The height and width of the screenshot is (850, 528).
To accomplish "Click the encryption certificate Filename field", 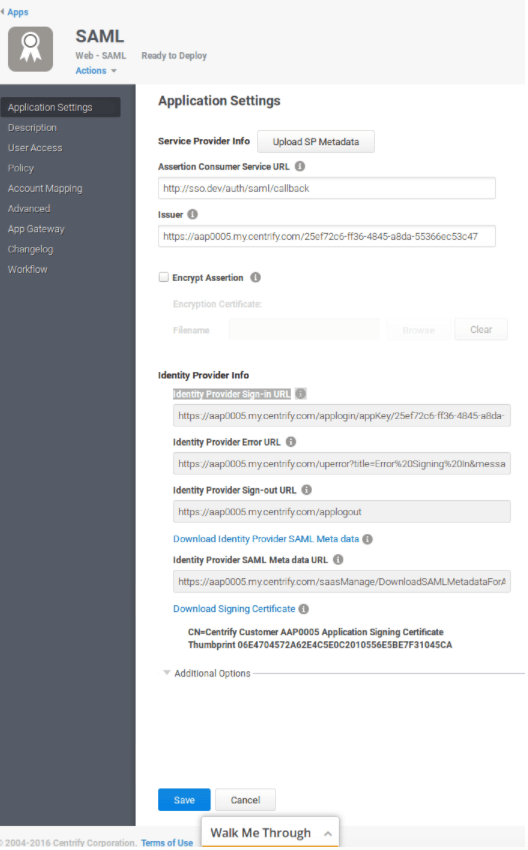I will click(x=304, y=330).
